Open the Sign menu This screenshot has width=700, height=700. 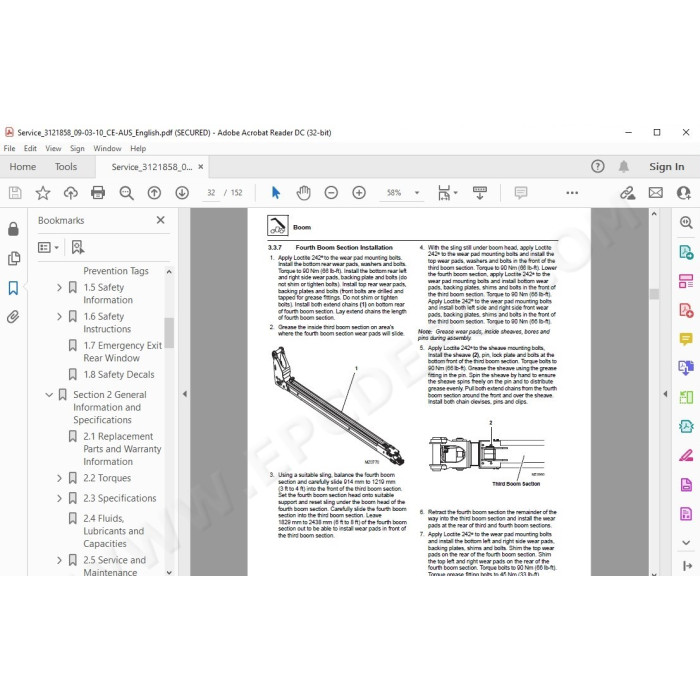click(x=77, y=148)
